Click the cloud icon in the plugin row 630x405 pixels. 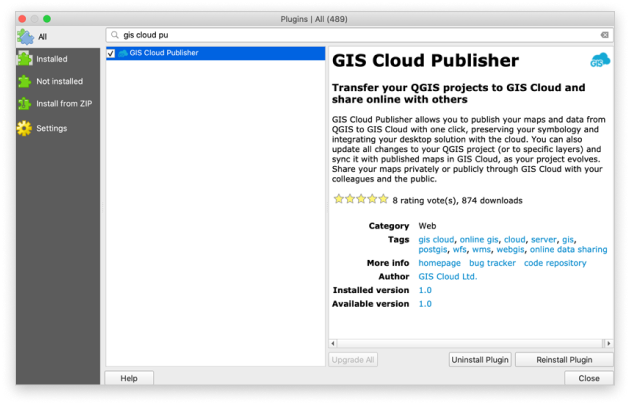point(123,53)
